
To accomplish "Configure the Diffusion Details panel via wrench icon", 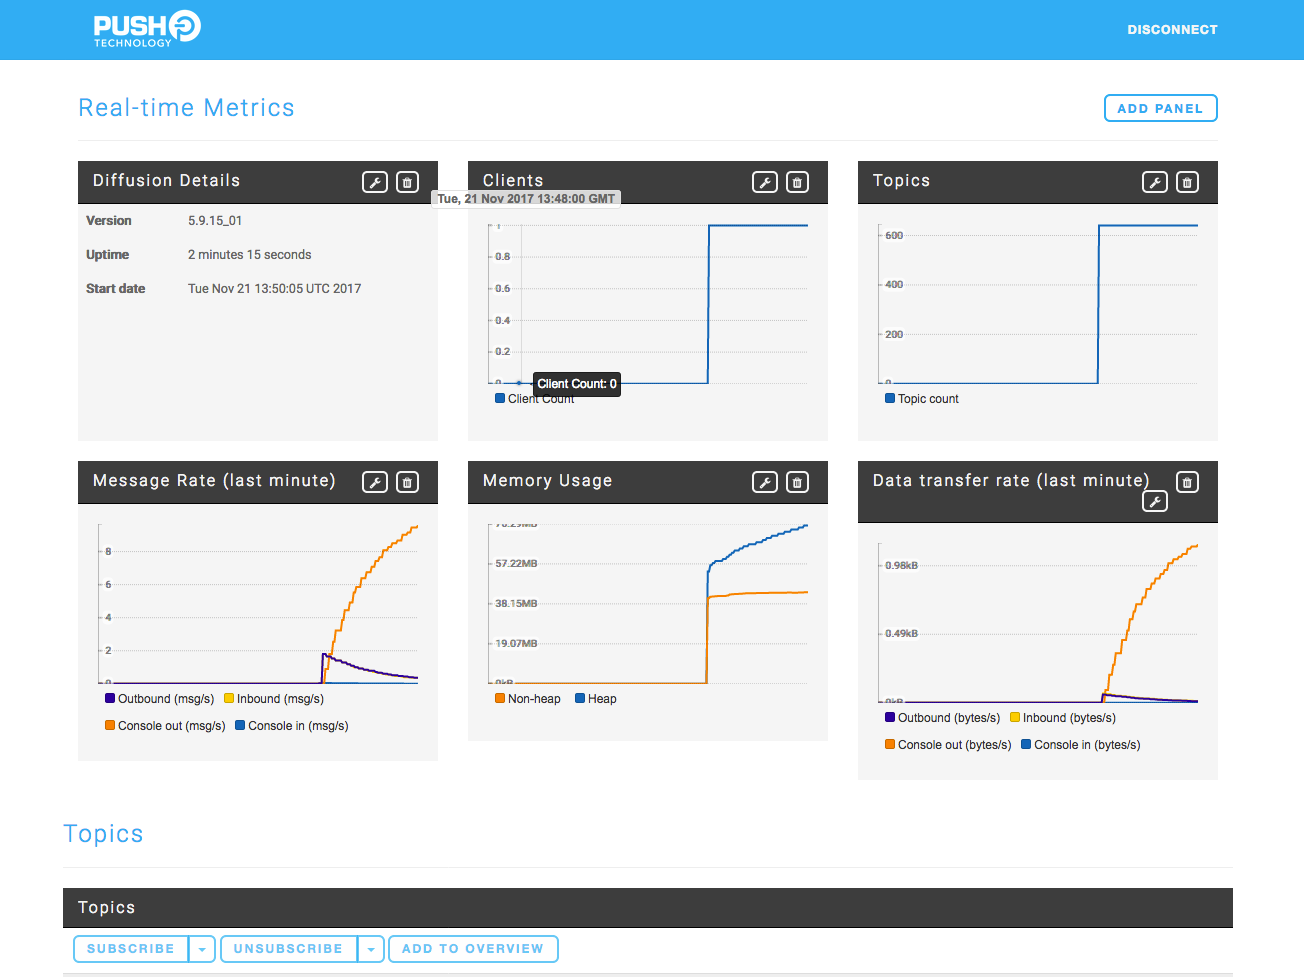I will click(375, 182).
